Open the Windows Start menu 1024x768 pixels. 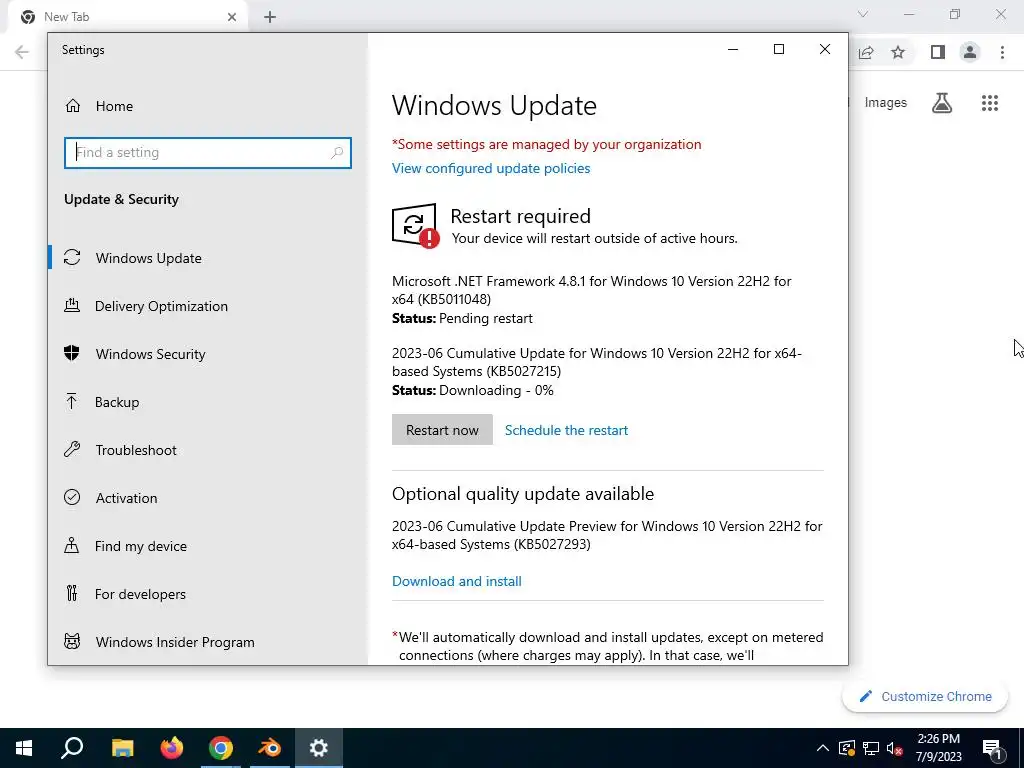(x=24, y=748)
